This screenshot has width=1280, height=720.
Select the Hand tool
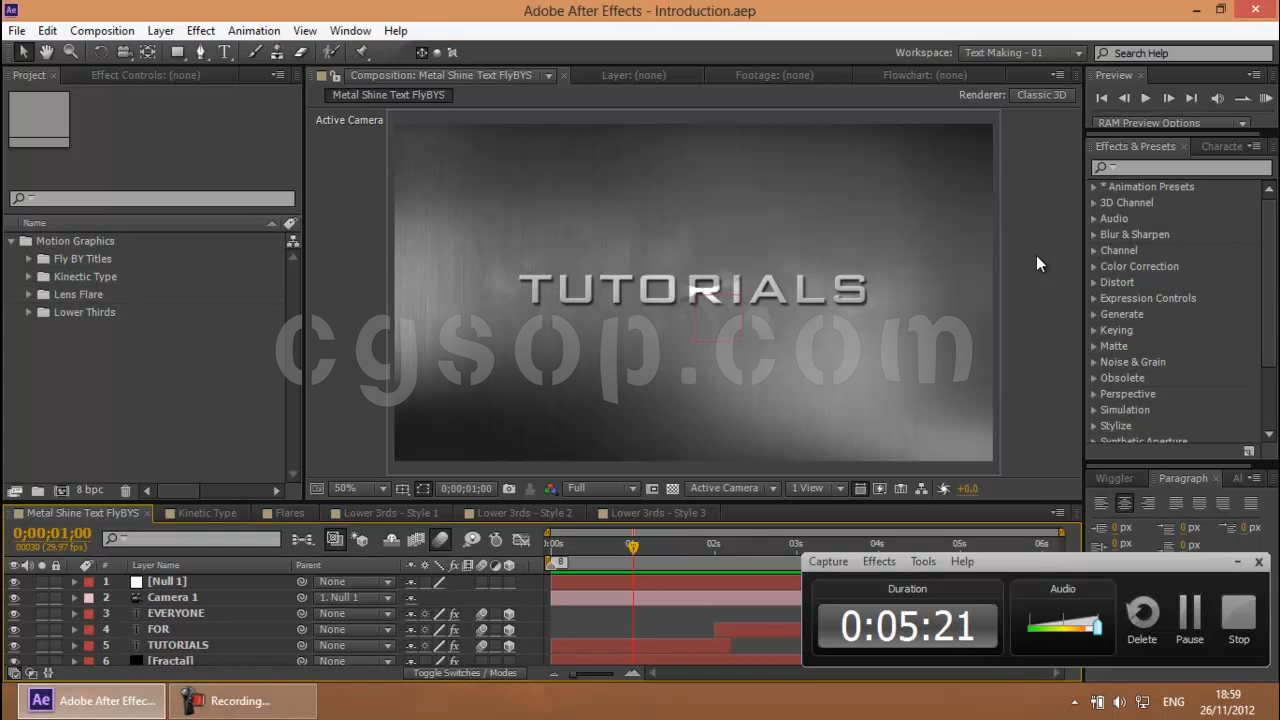click(x=47, y=52)
